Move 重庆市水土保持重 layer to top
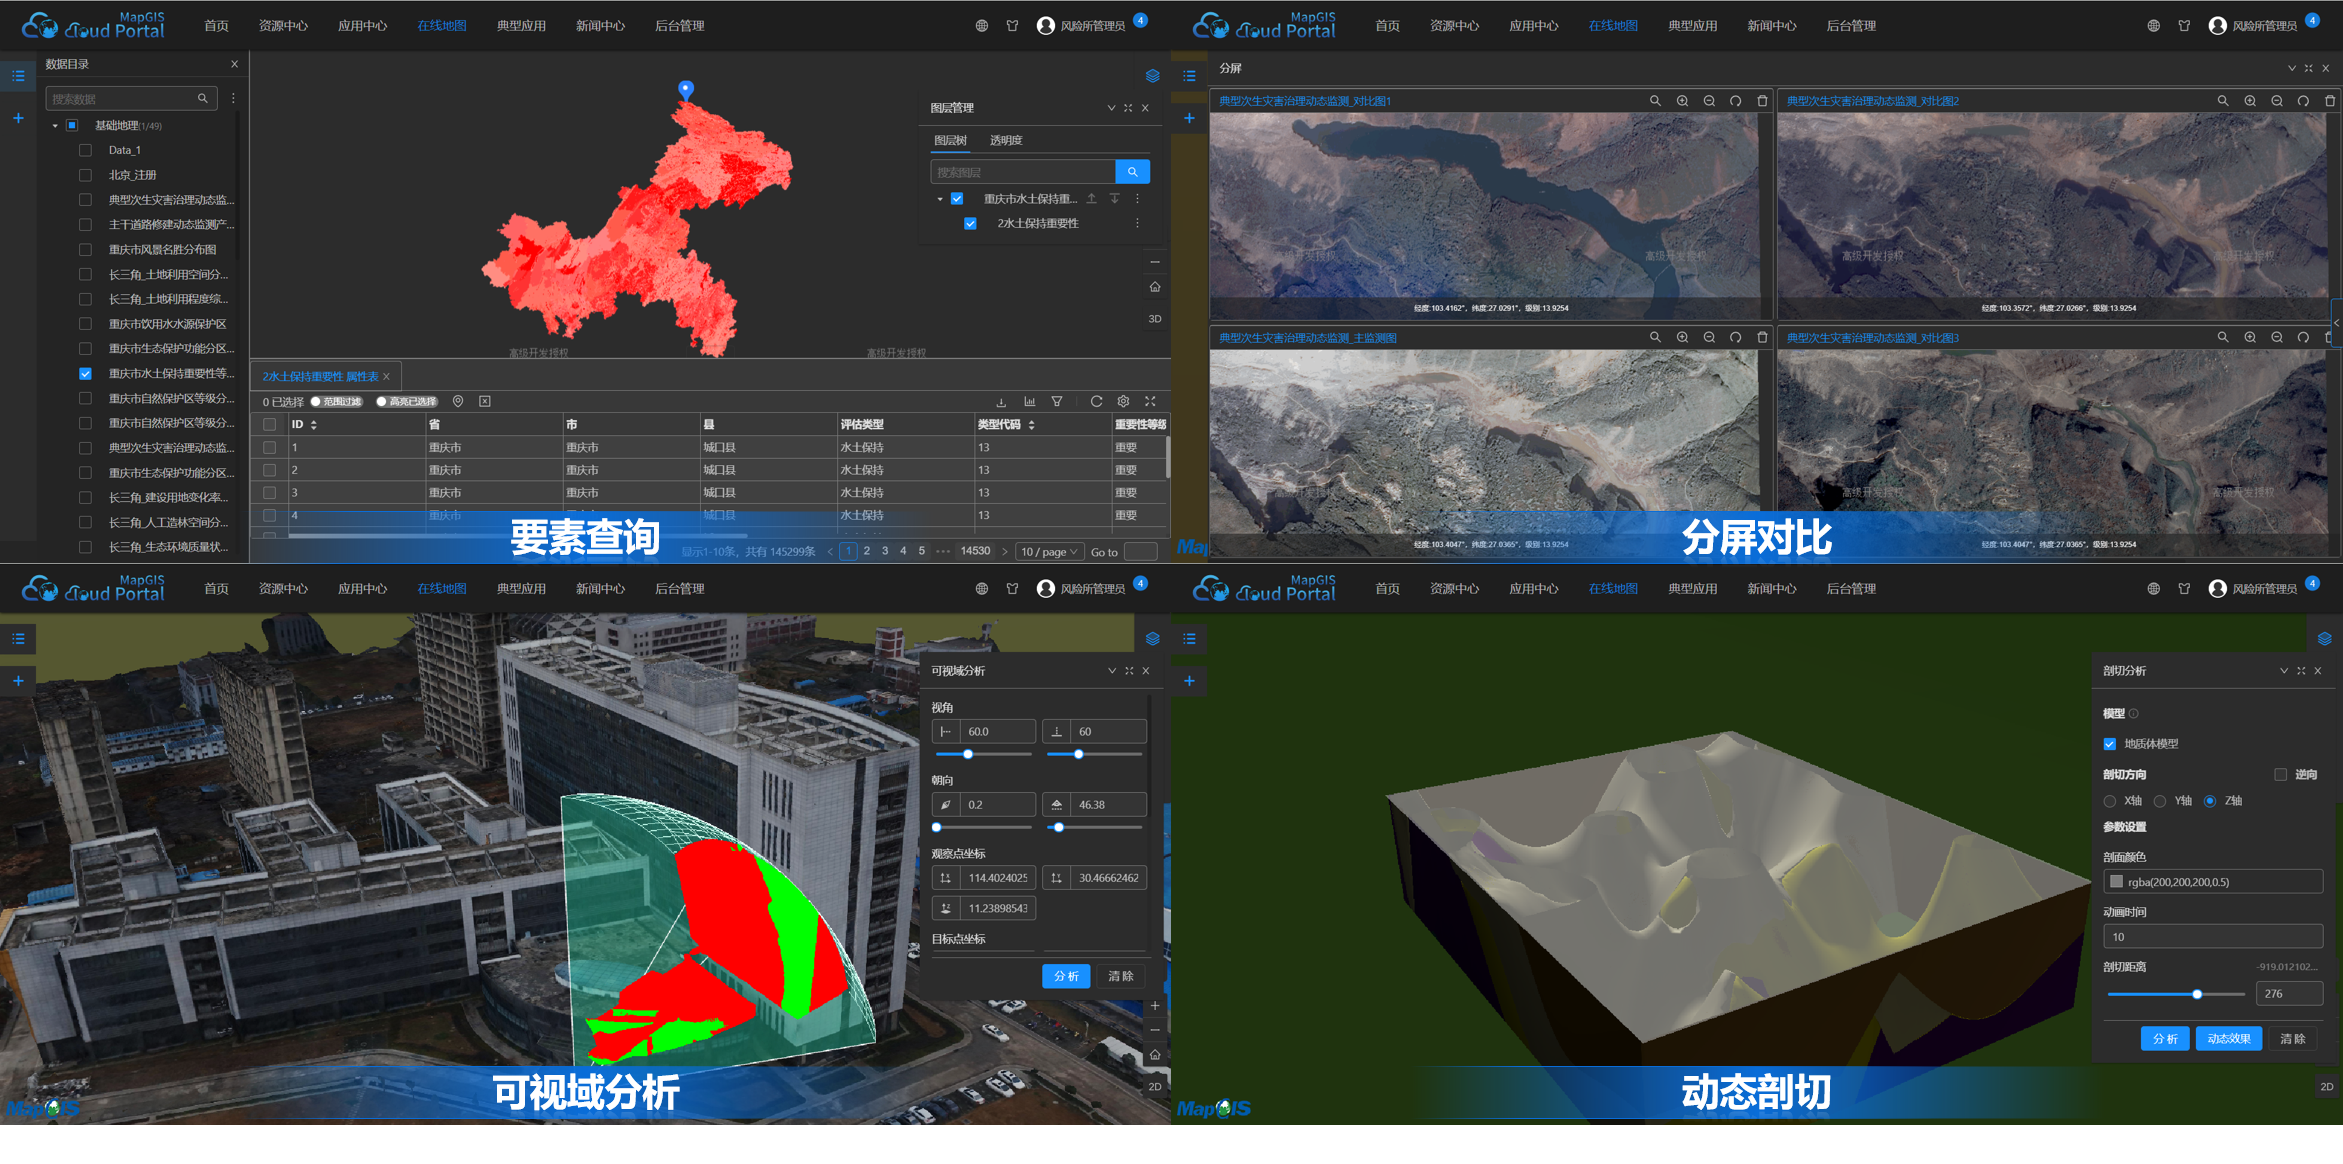The height and width of the screenshot is (1164, 2343). [1091, 199]
